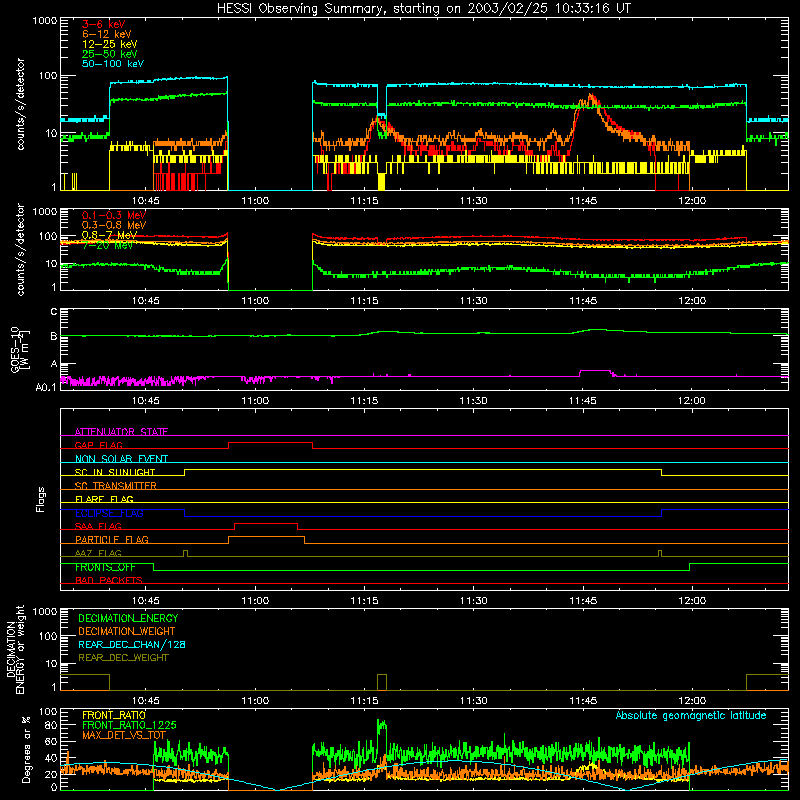Click GOES class C axis label

(54, 312)
